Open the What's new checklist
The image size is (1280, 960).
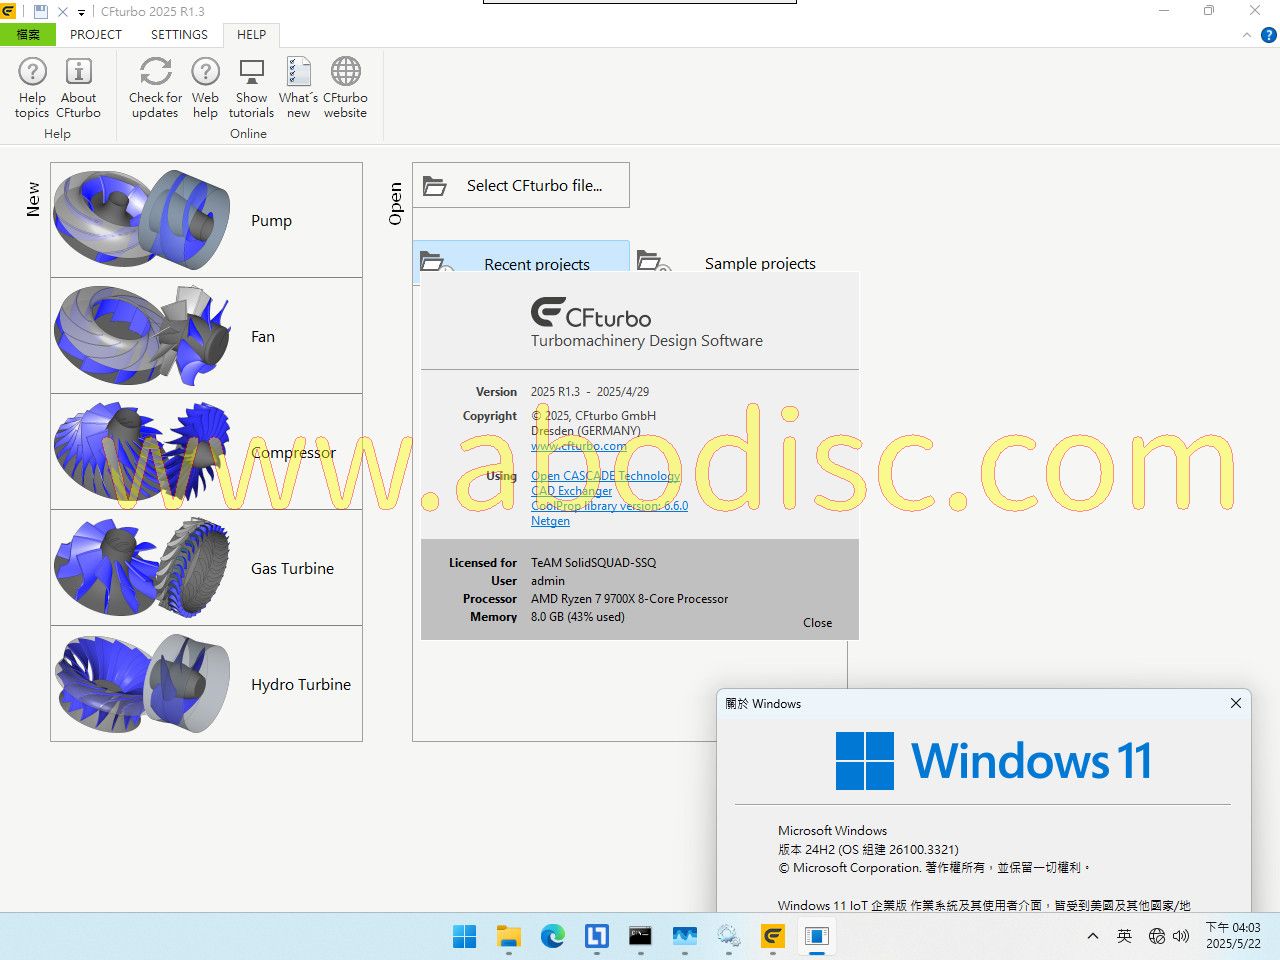tap(298, 88)
